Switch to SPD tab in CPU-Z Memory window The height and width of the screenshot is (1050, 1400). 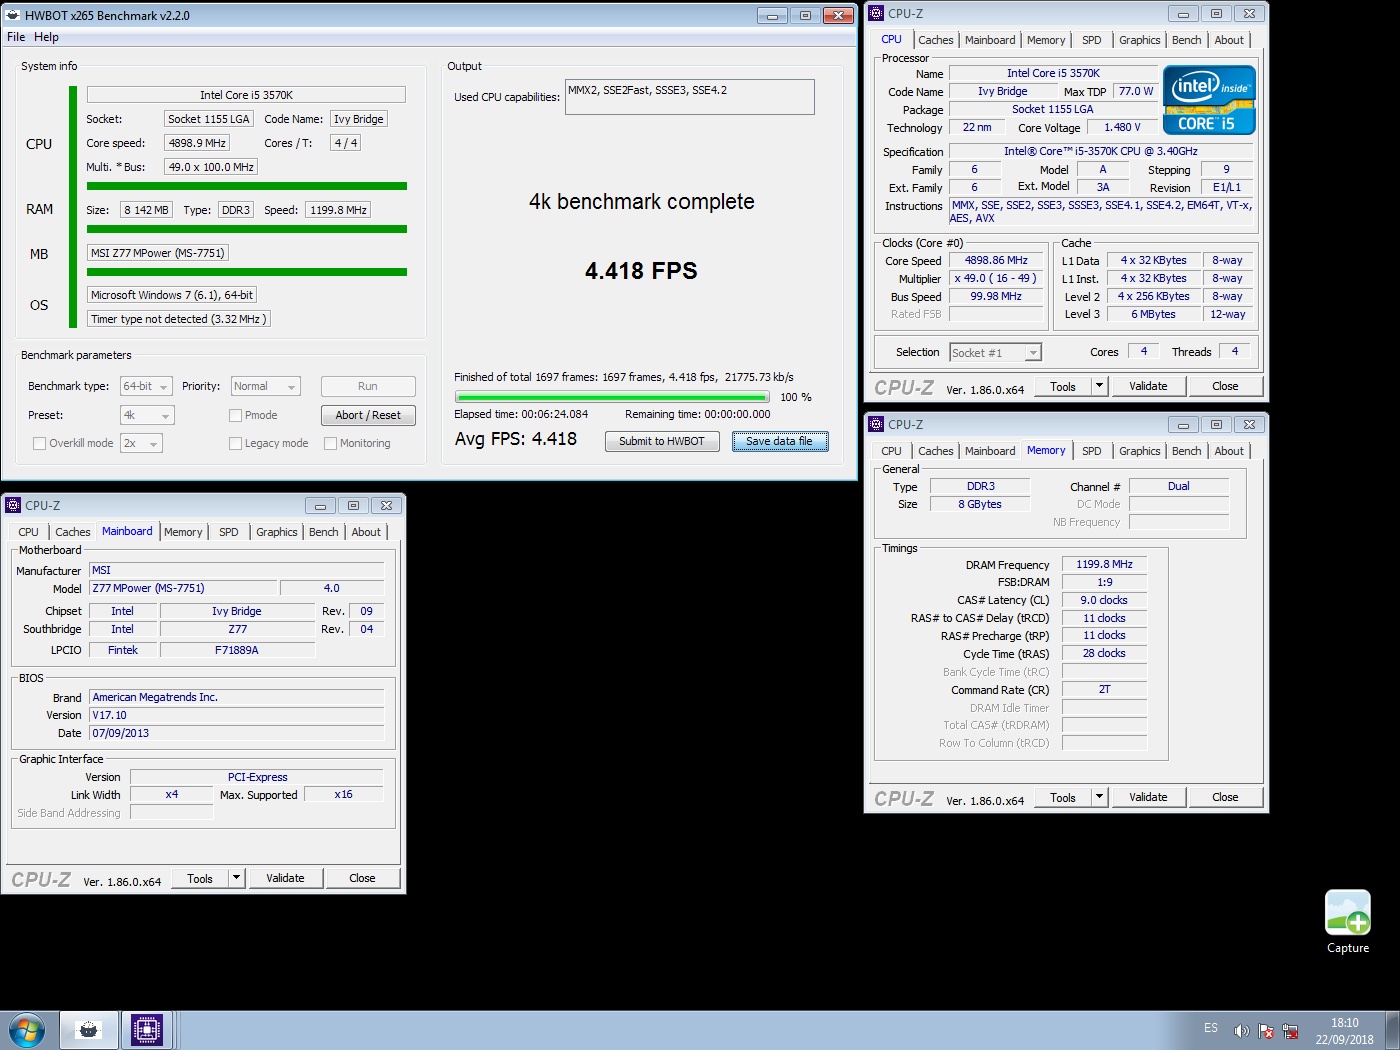point(1091,451)
